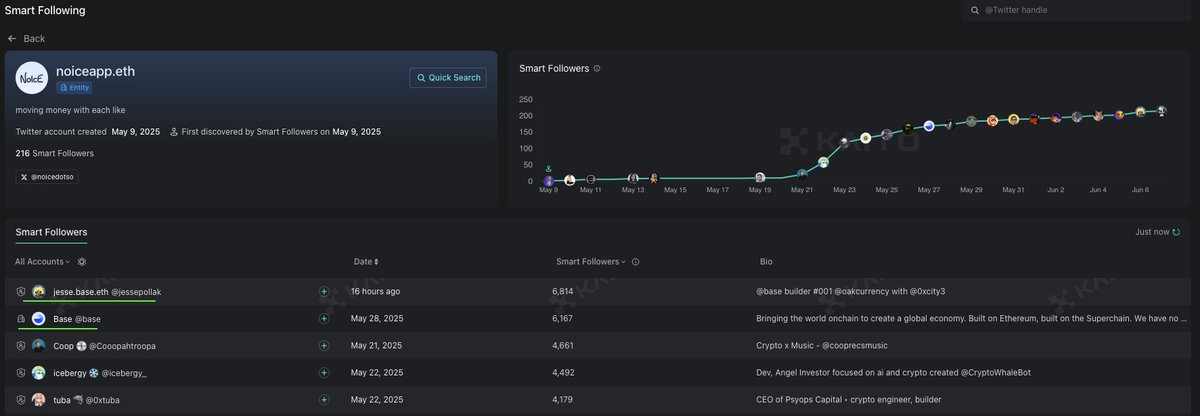This screenshot has width=1200, height=416.
Task: Click the first avatar marker at May 9
Action: (x=548, y=180)
